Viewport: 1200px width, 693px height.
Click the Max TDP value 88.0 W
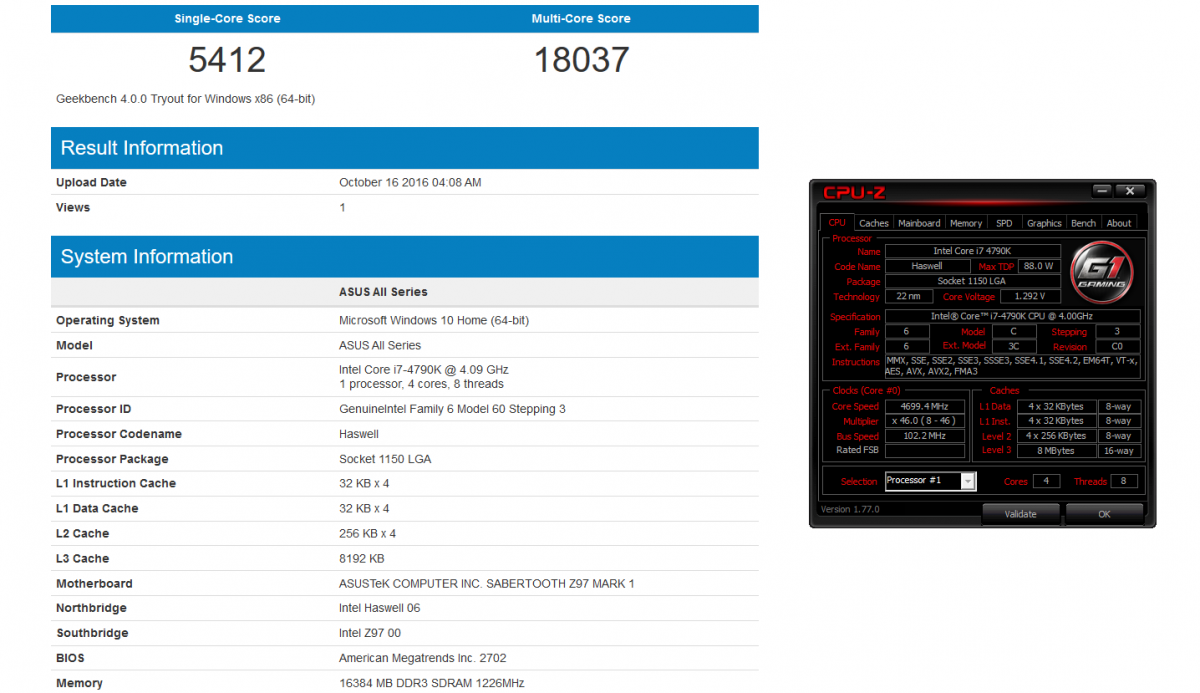click(1039, 266)
